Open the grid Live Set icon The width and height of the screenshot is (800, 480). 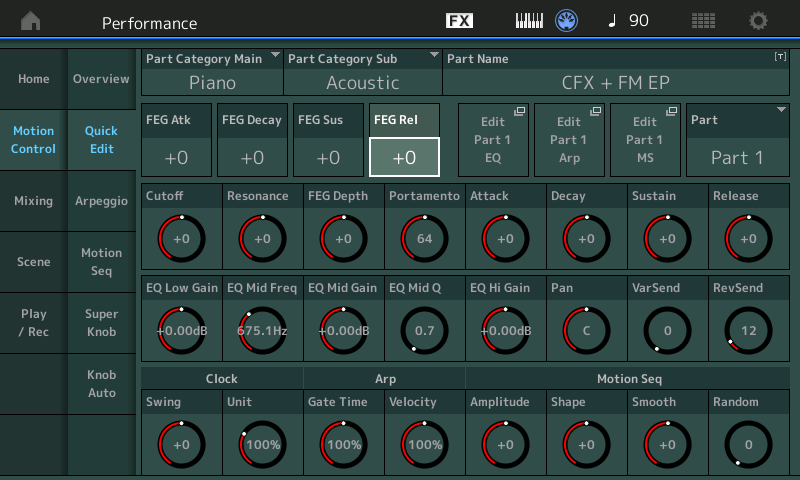pos(703,21)
